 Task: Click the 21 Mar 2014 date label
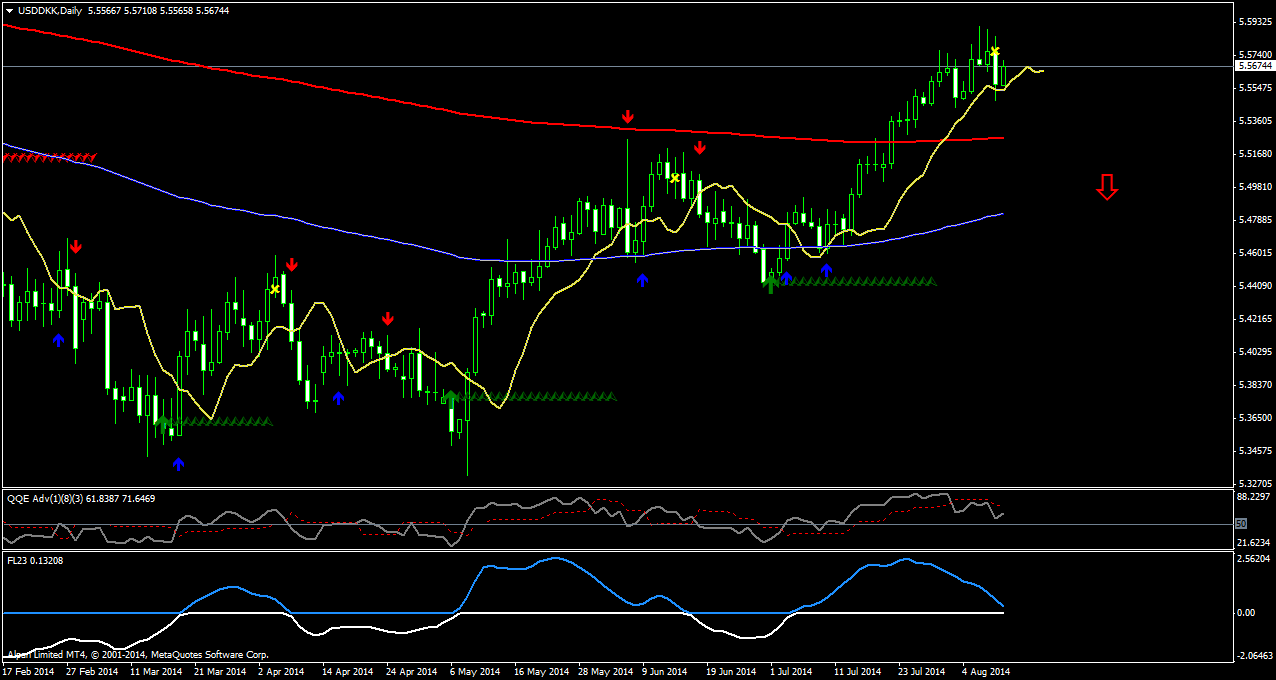220,672
